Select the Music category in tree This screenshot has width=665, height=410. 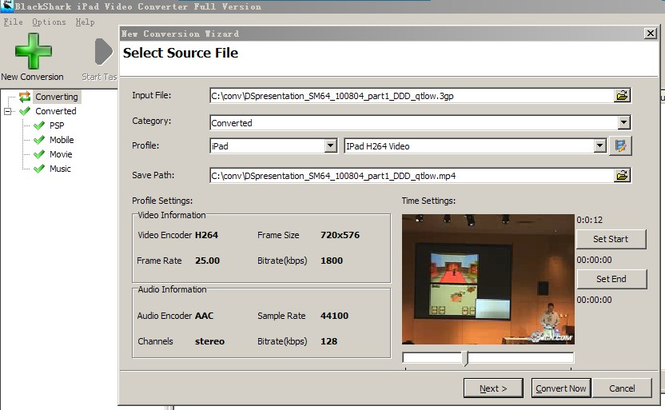(60, 169)
